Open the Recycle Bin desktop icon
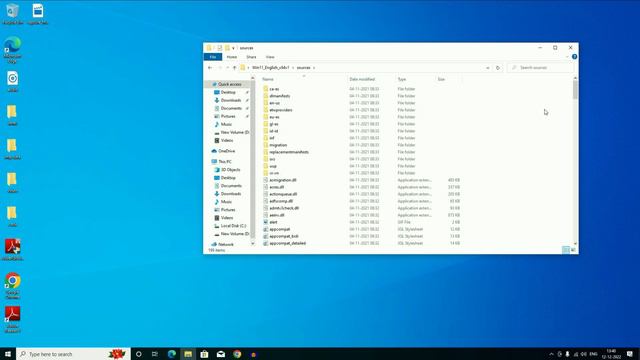Image resolution: width=640 pixels, height=360 pixels. (x=13, y=14)
